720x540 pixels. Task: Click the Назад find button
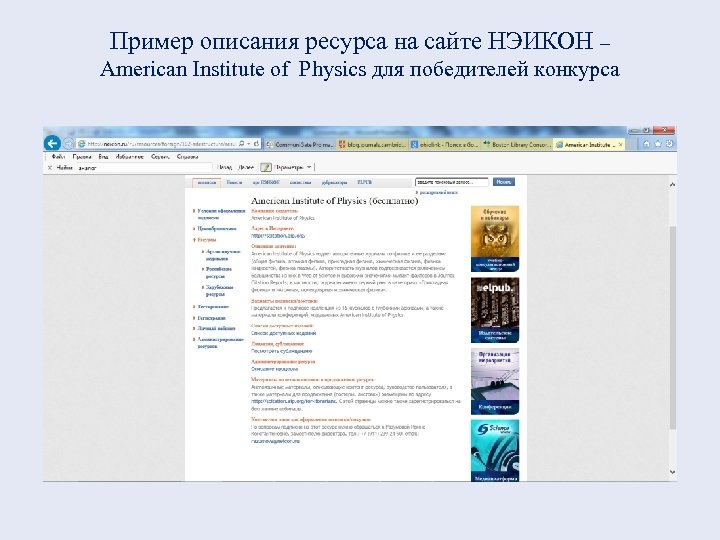tap(225, 168)
